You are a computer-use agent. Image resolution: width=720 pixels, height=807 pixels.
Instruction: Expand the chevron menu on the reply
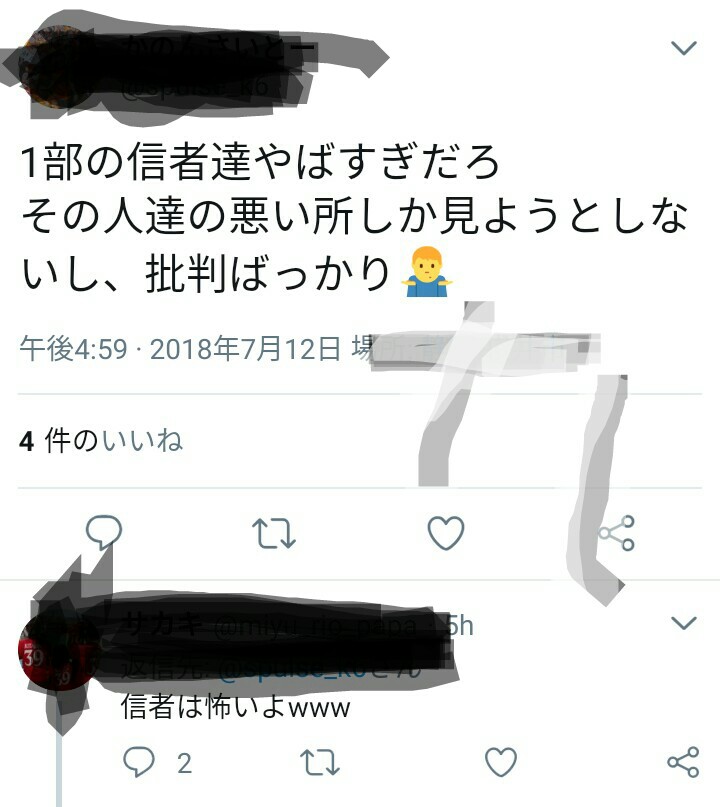[x=684, y=623]
